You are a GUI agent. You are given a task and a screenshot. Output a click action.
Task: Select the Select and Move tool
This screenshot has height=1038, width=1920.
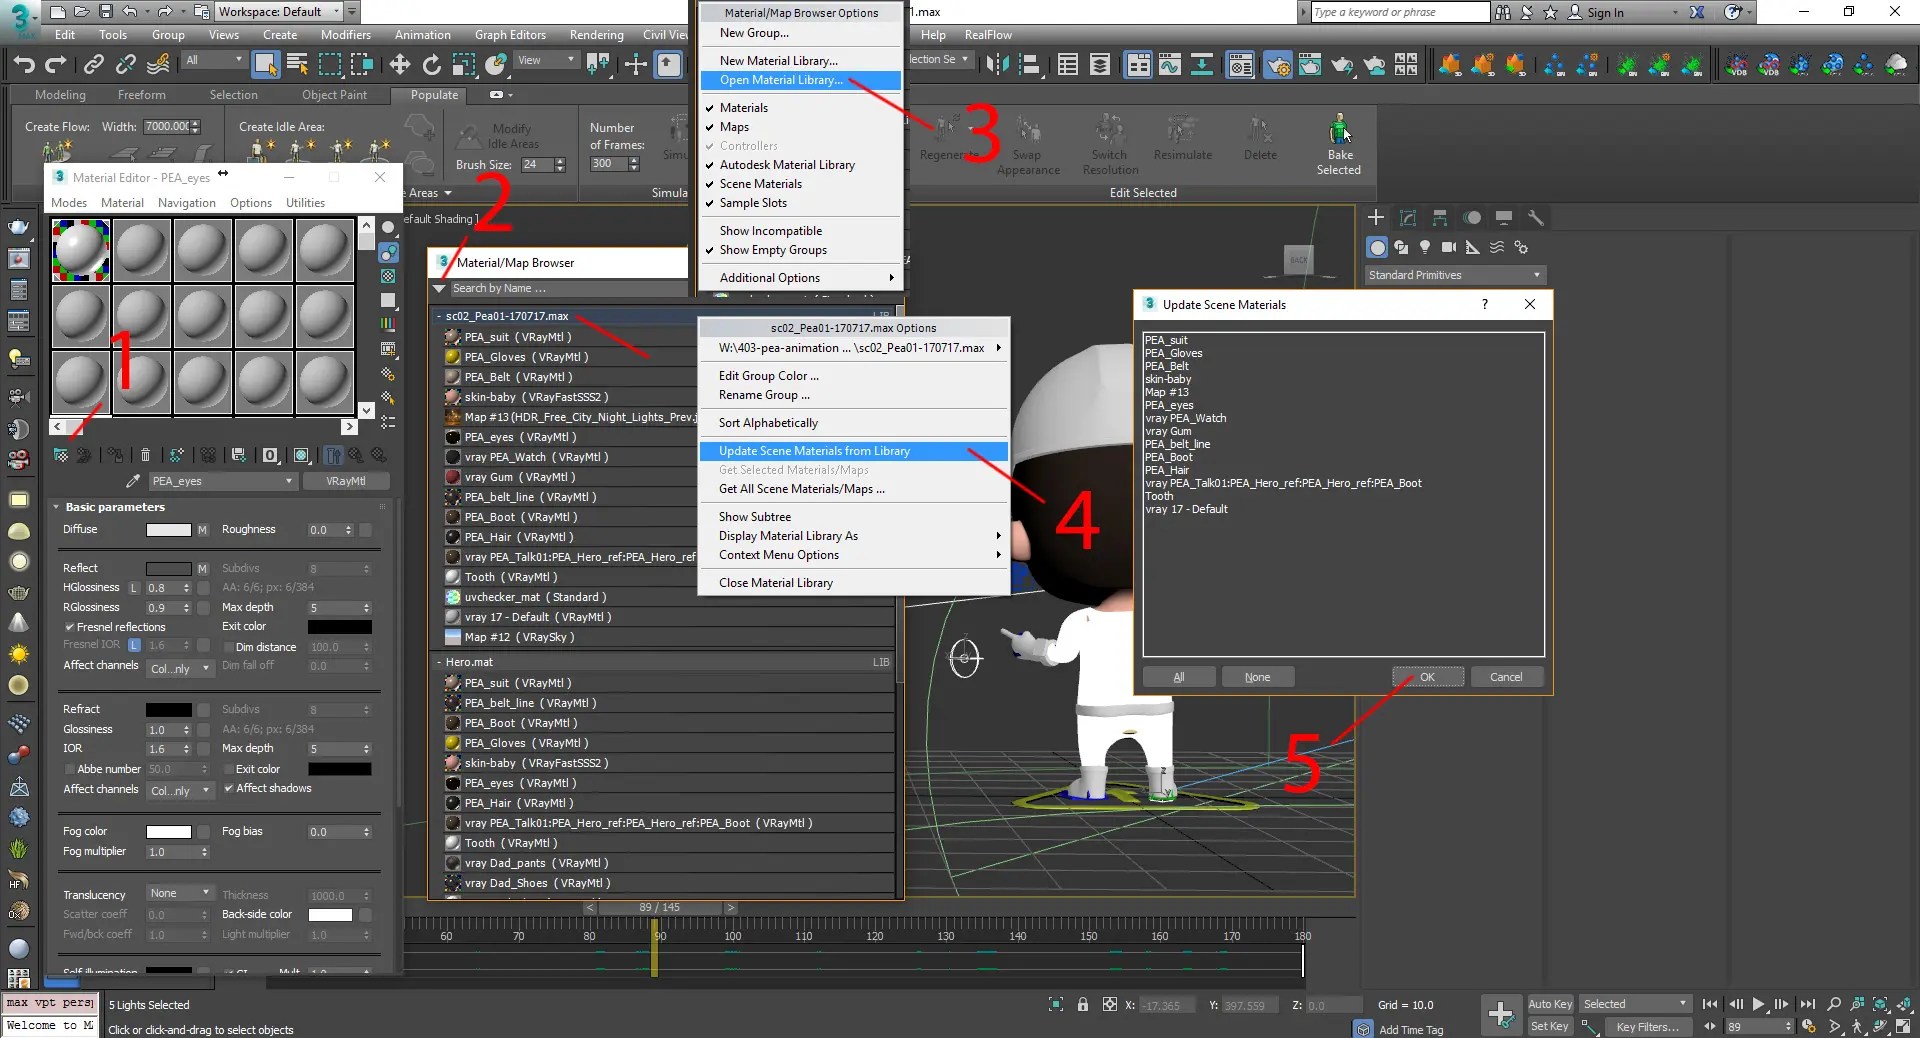coord(399,65)
